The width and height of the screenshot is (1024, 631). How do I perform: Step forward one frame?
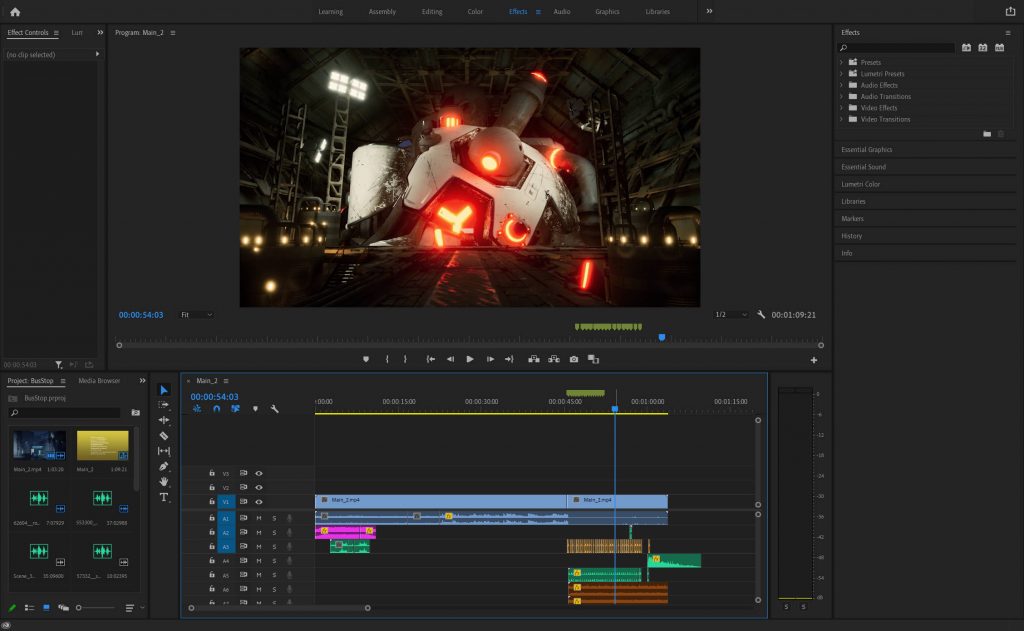coord(490,359)
